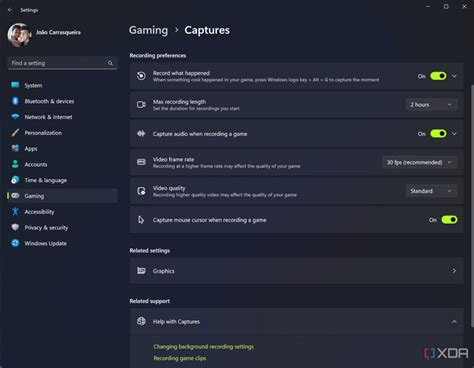Open Bluetooth & devices via its sidebar icon
474x368 pixels.
[x=15, y=101]
